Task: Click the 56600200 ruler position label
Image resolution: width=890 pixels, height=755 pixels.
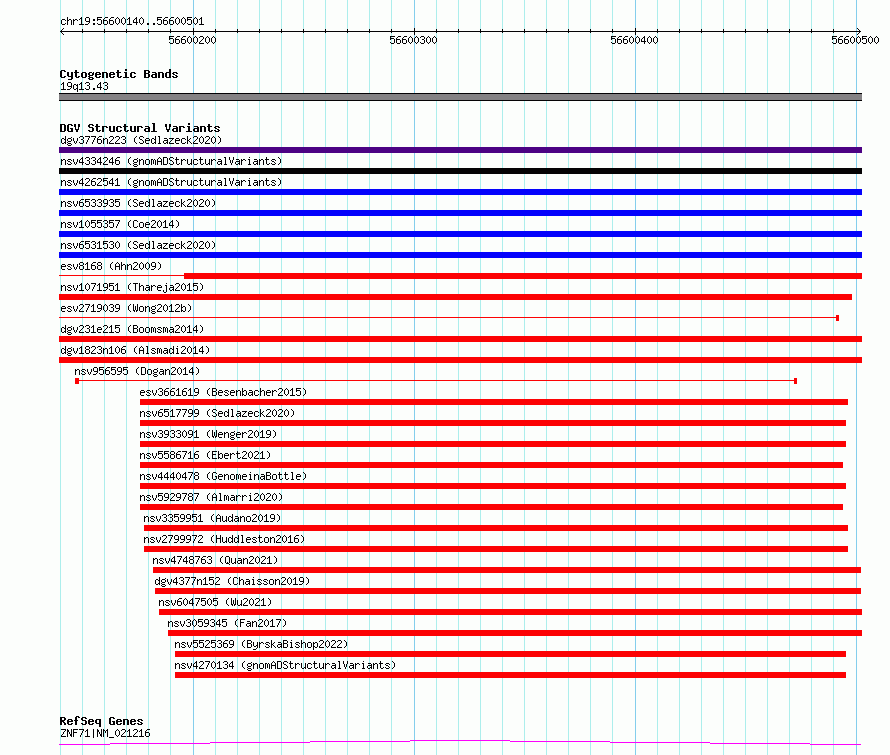Action: [192, 40]
